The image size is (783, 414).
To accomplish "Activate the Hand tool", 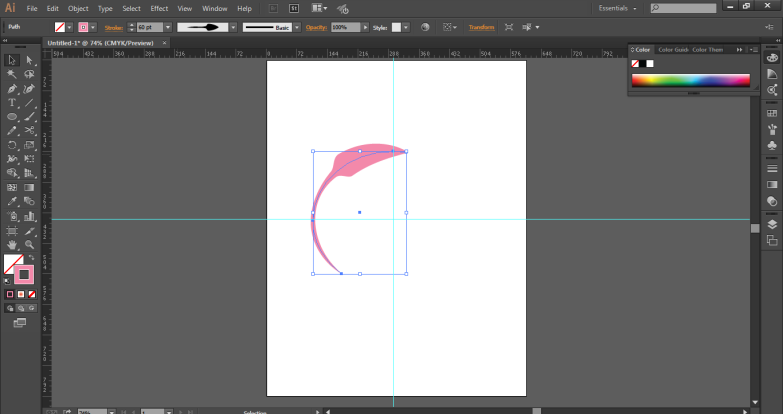I will [12, 243].
